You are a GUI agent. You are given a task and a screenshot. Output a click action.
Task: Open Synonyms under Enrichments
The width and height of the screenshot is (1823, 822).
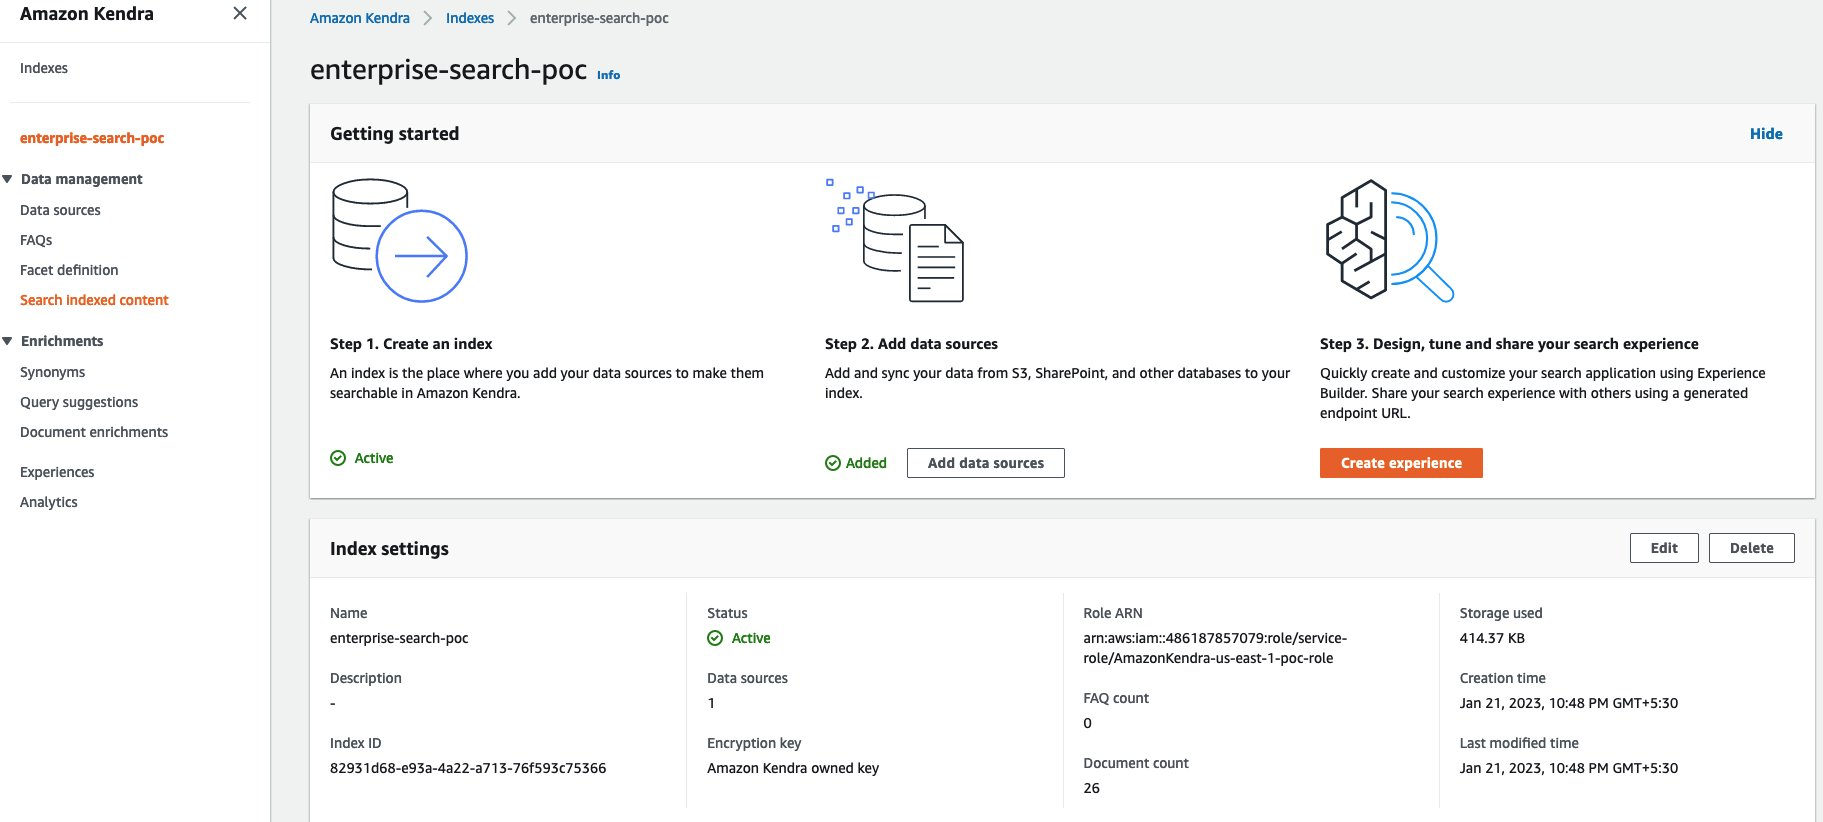pyautogui.click(x=52, y=372)
